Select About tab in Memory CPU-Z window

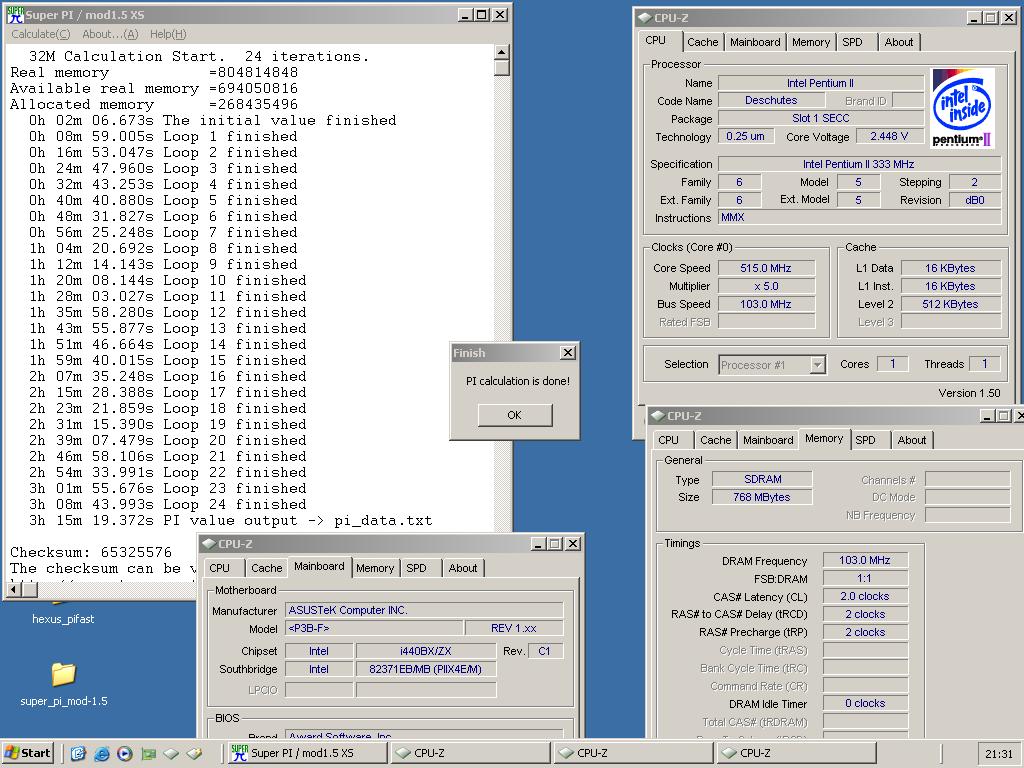pos(912,440)
